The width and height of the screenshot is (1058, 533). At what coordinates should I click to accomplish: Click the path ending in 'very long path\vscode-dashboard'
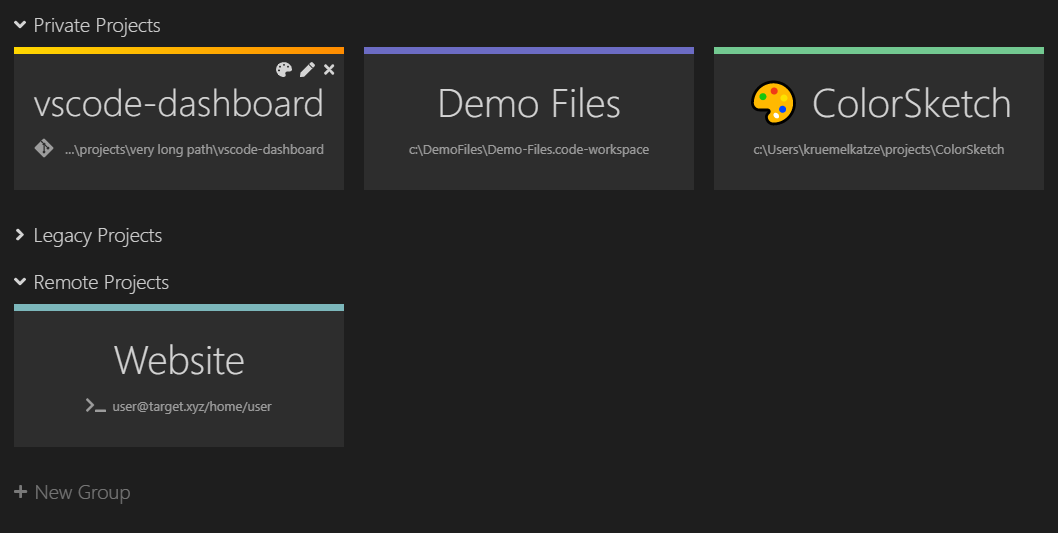194,150
